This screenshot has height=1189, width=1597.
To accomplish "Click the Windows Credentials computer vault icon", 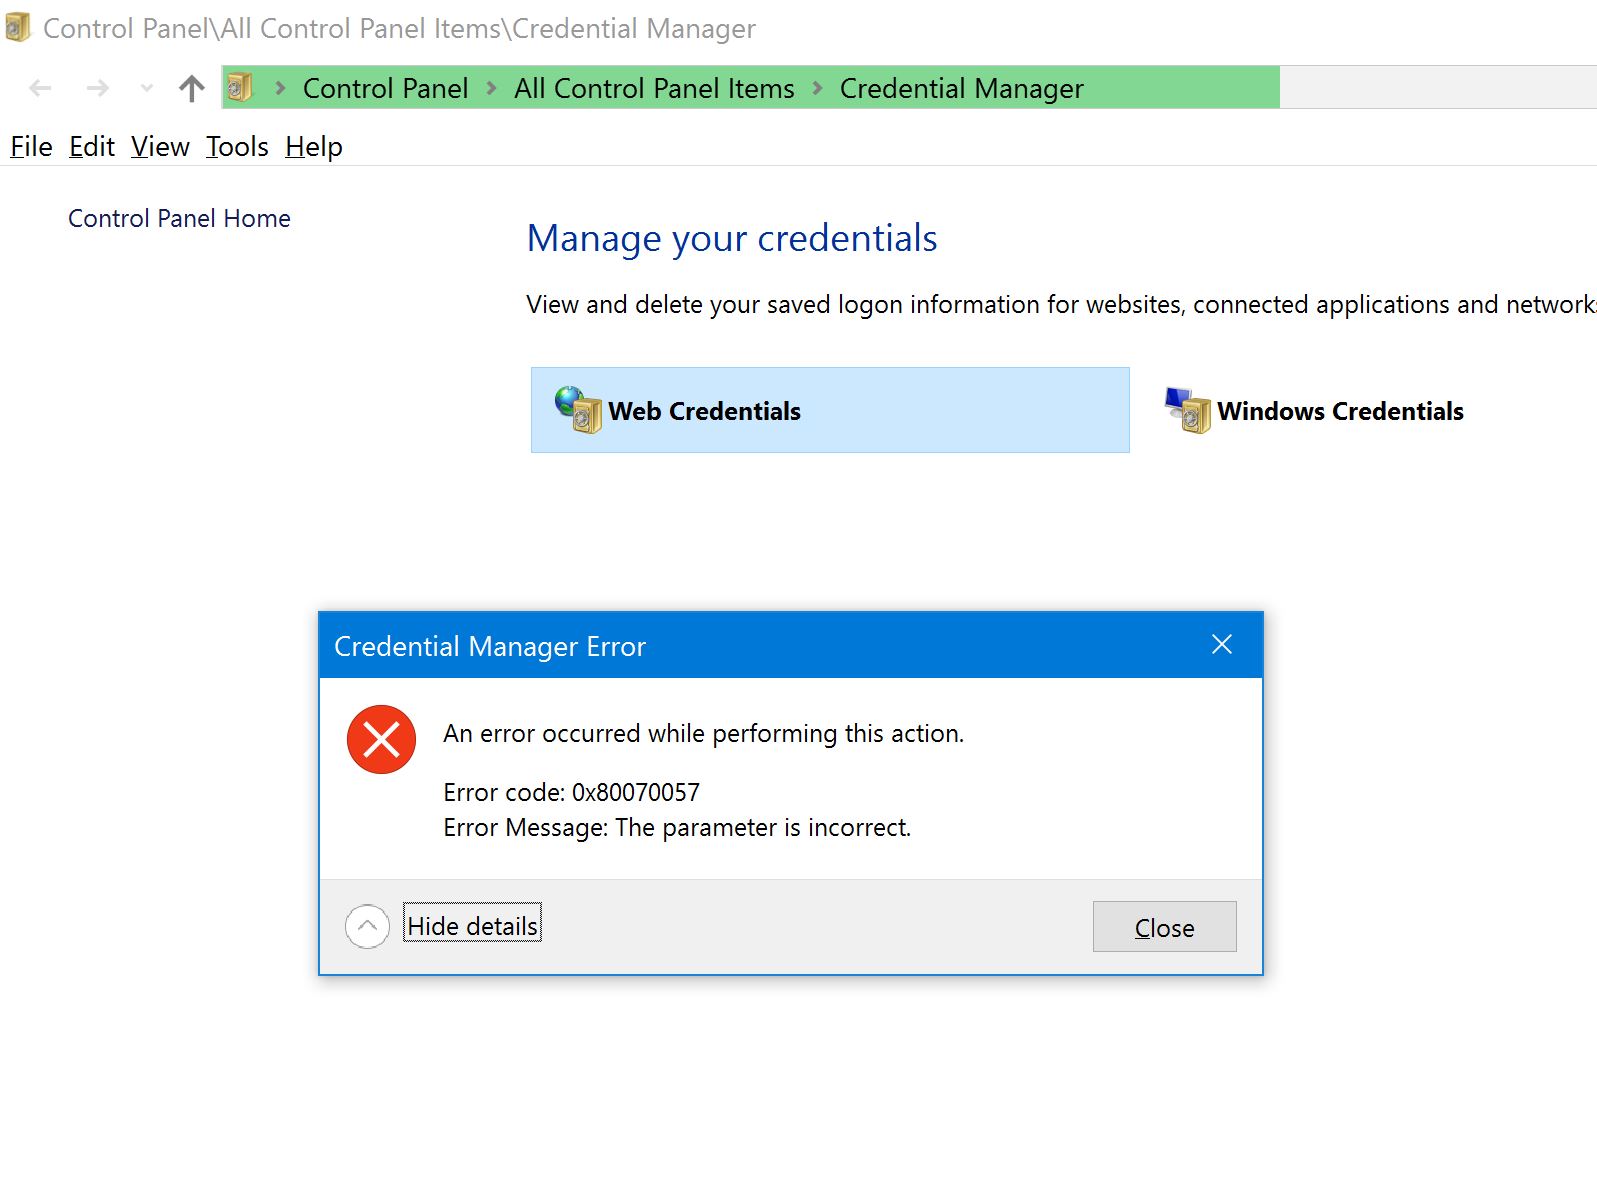I will pyautogui.click(x=1188, y=410).
